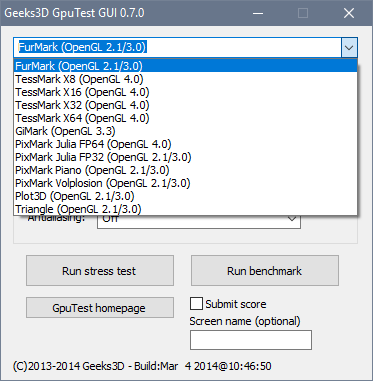Enable the Submit score checkbox
This screenshot has height=381, width=373.
196,304
